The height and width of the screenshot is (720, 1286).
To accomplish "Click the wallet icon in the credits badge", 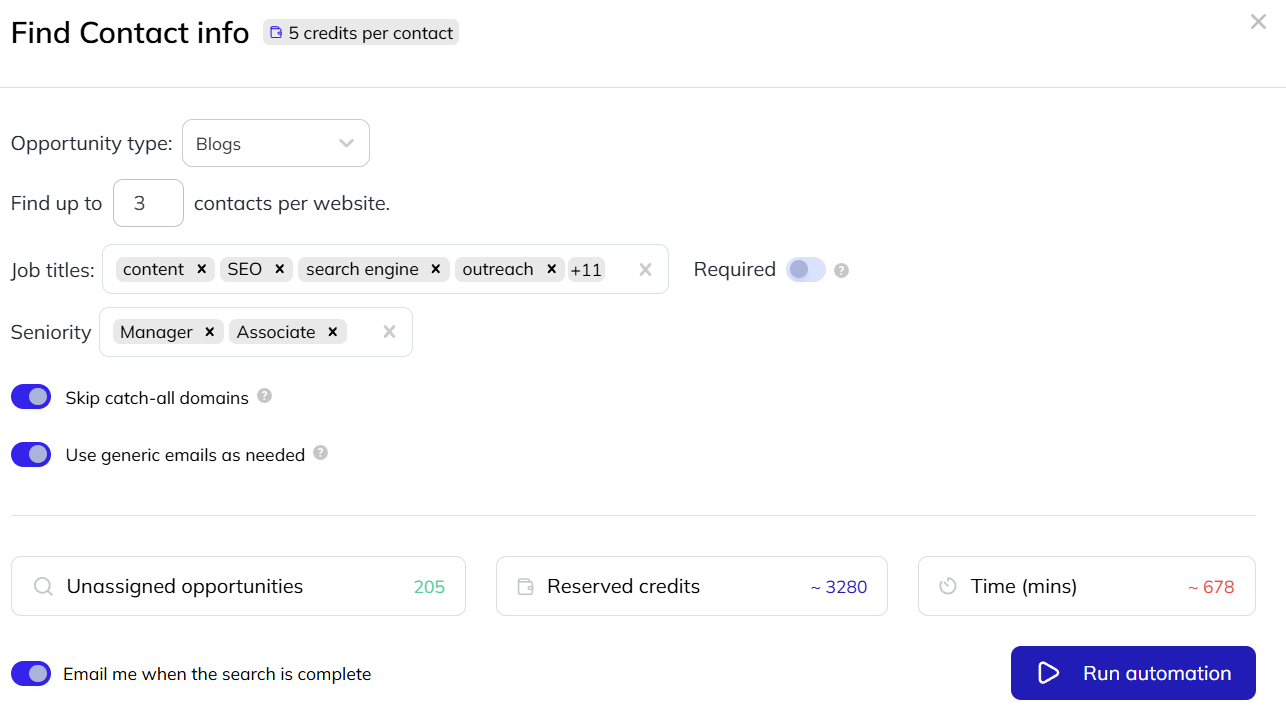I will 275,32.
